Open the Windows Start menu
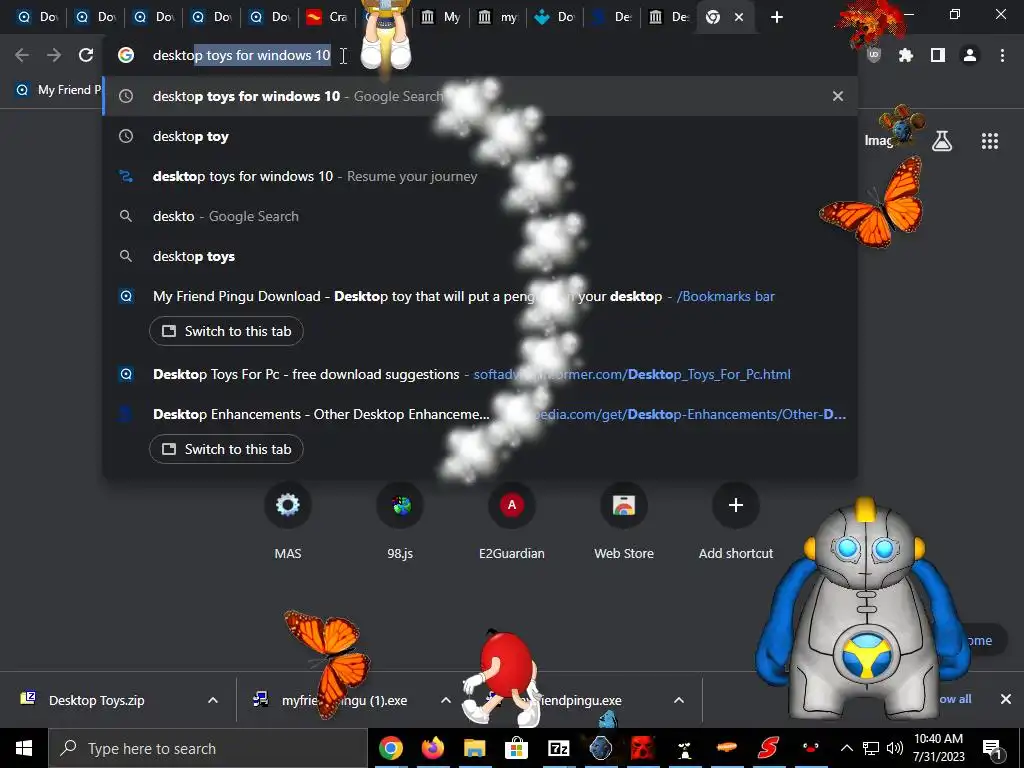1024x768 pixels. click(24, 748)
